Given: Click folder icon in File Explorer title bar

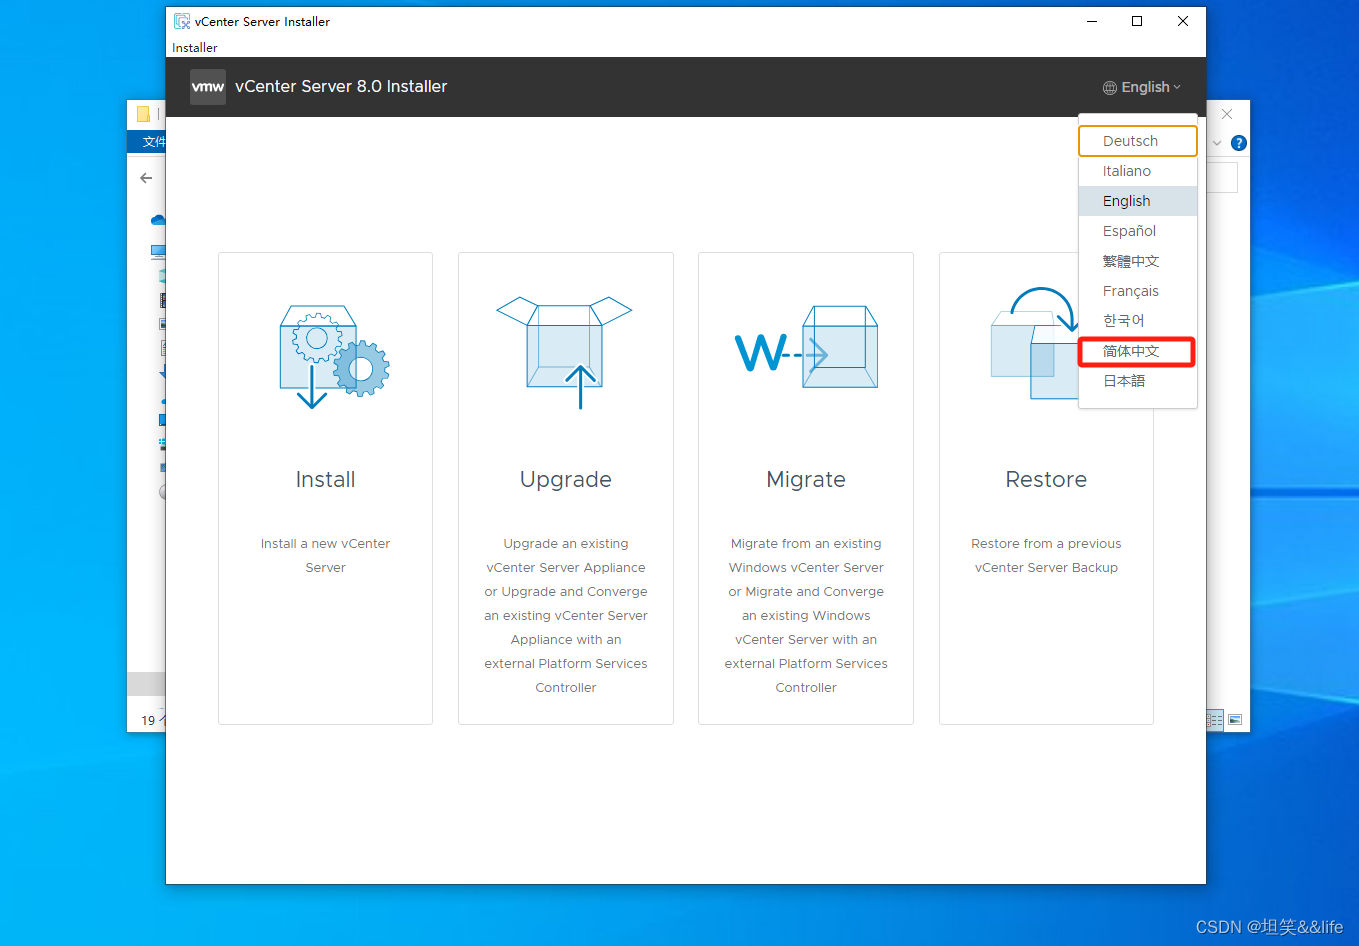Looking at the screenshot, I should 144,114.
